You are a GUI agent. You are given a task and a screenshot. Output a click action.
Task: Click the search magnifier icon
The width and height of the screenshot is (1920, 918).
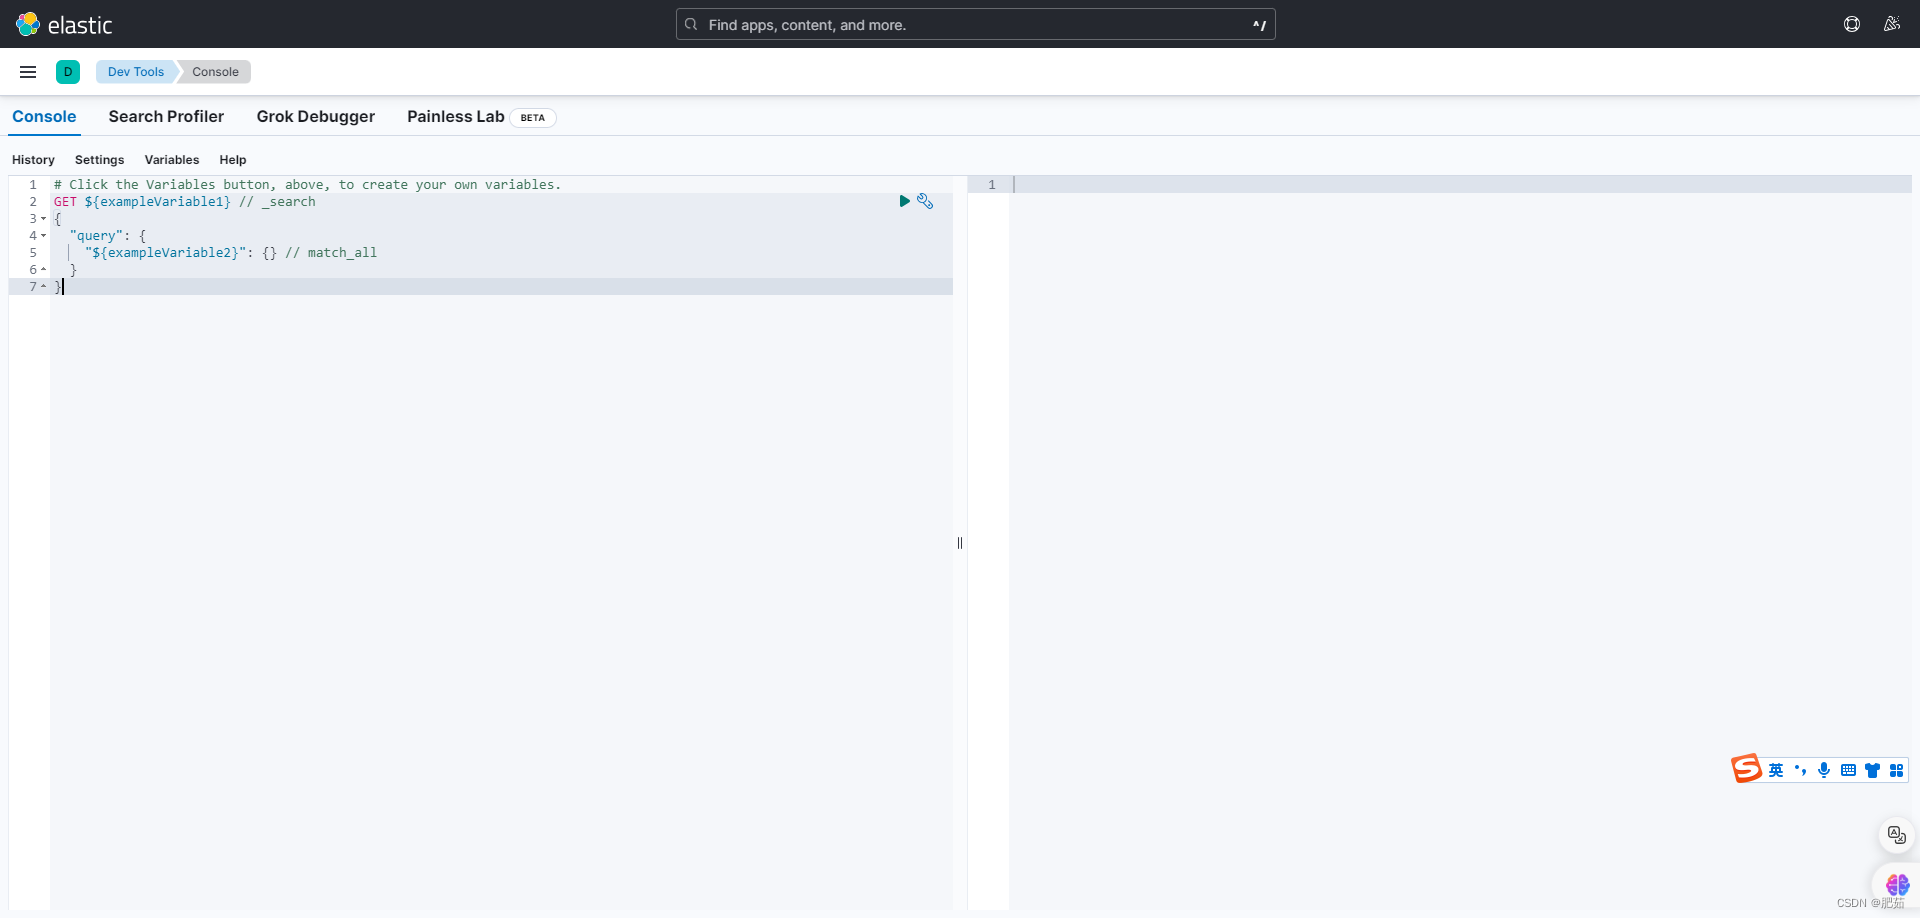pos(691,24)
